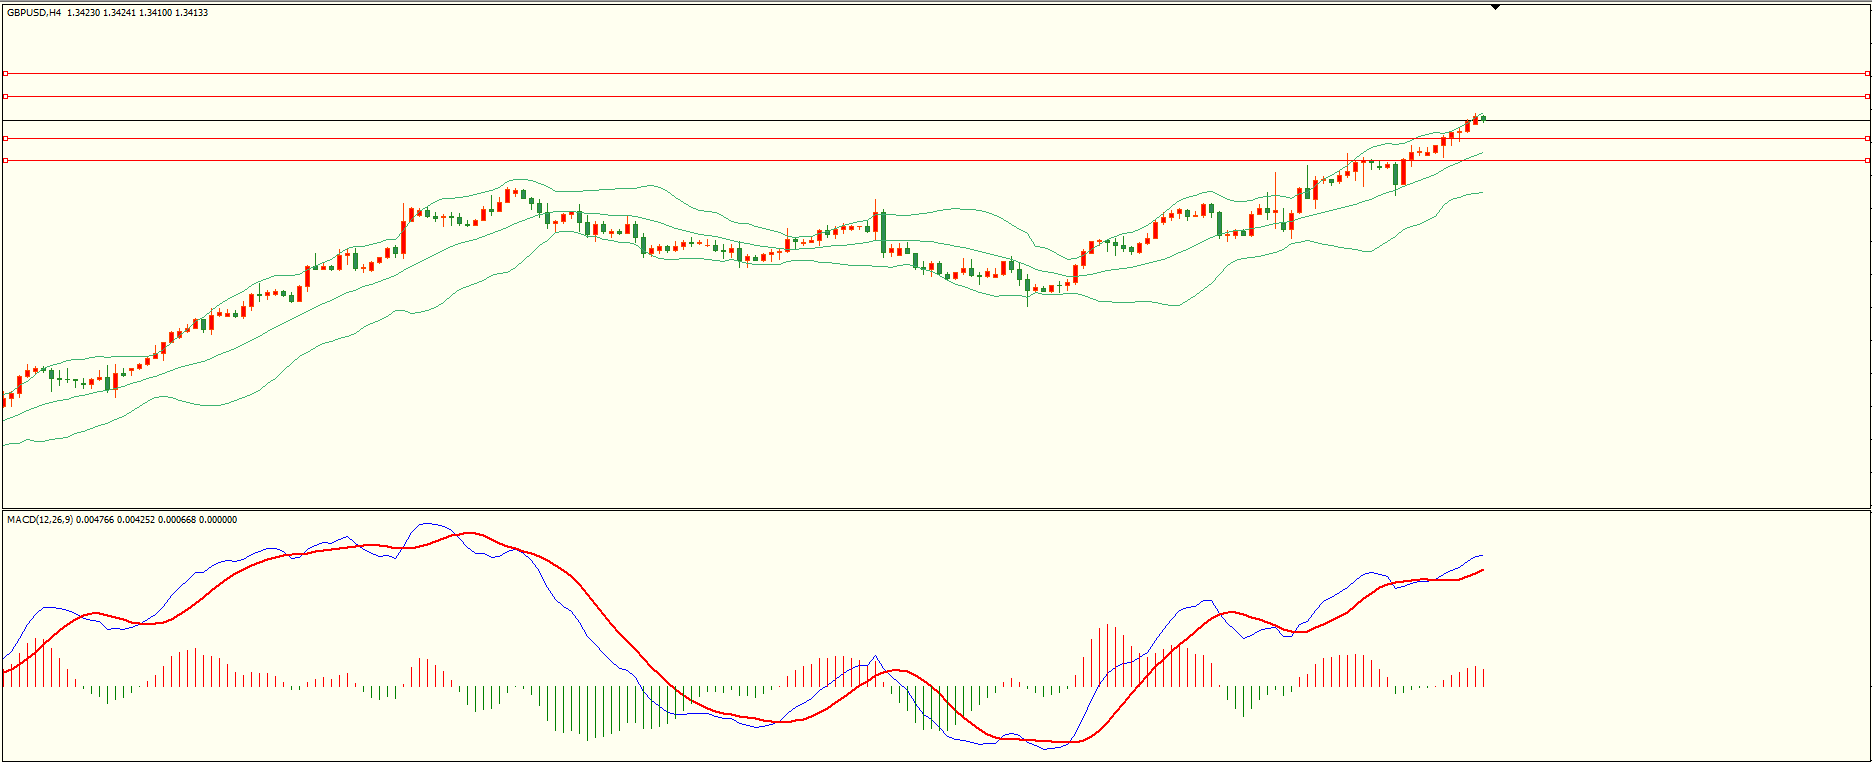The height and width of the screenshot is (762, 1872).
Task: Select left handle of the topmost red line
Action: click(x=5, y=73)
